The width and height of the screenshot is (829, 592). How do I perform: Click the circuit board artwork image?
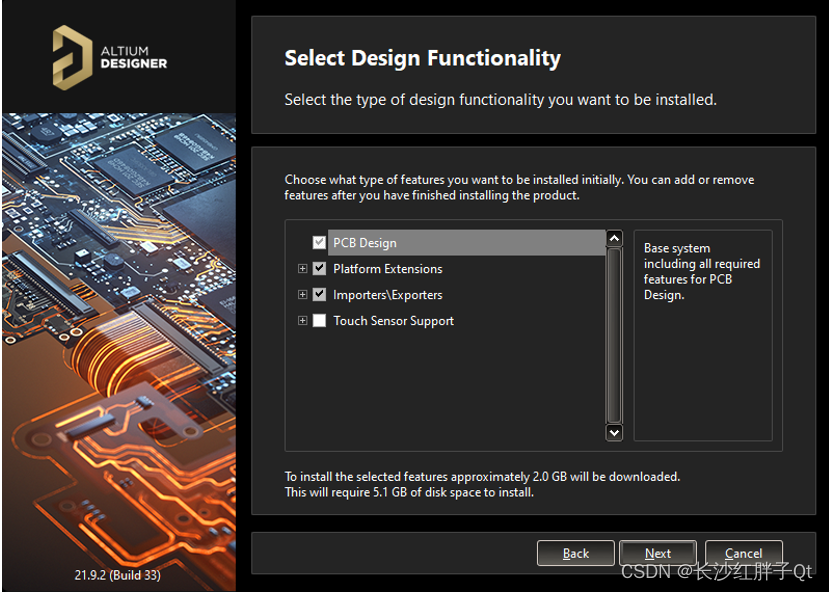pyautogui.click(x=118, y=330)
